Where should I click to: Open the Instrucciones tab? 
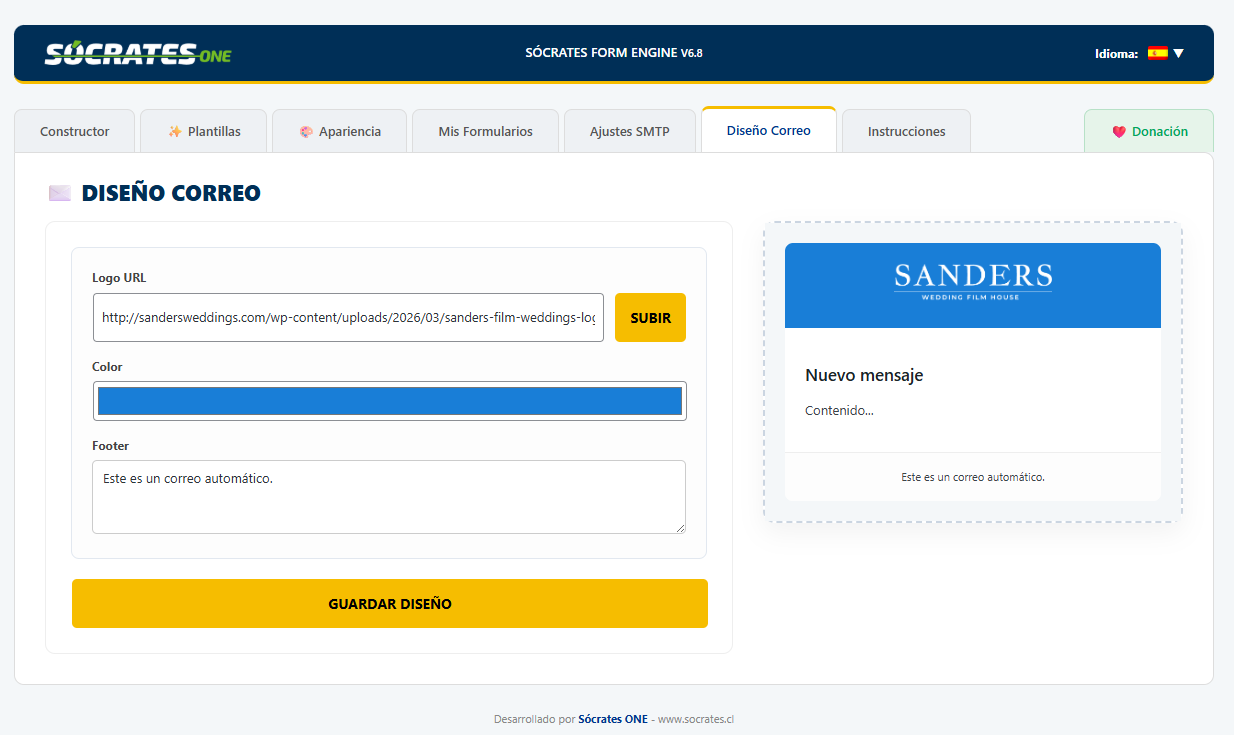coord(906,132)
